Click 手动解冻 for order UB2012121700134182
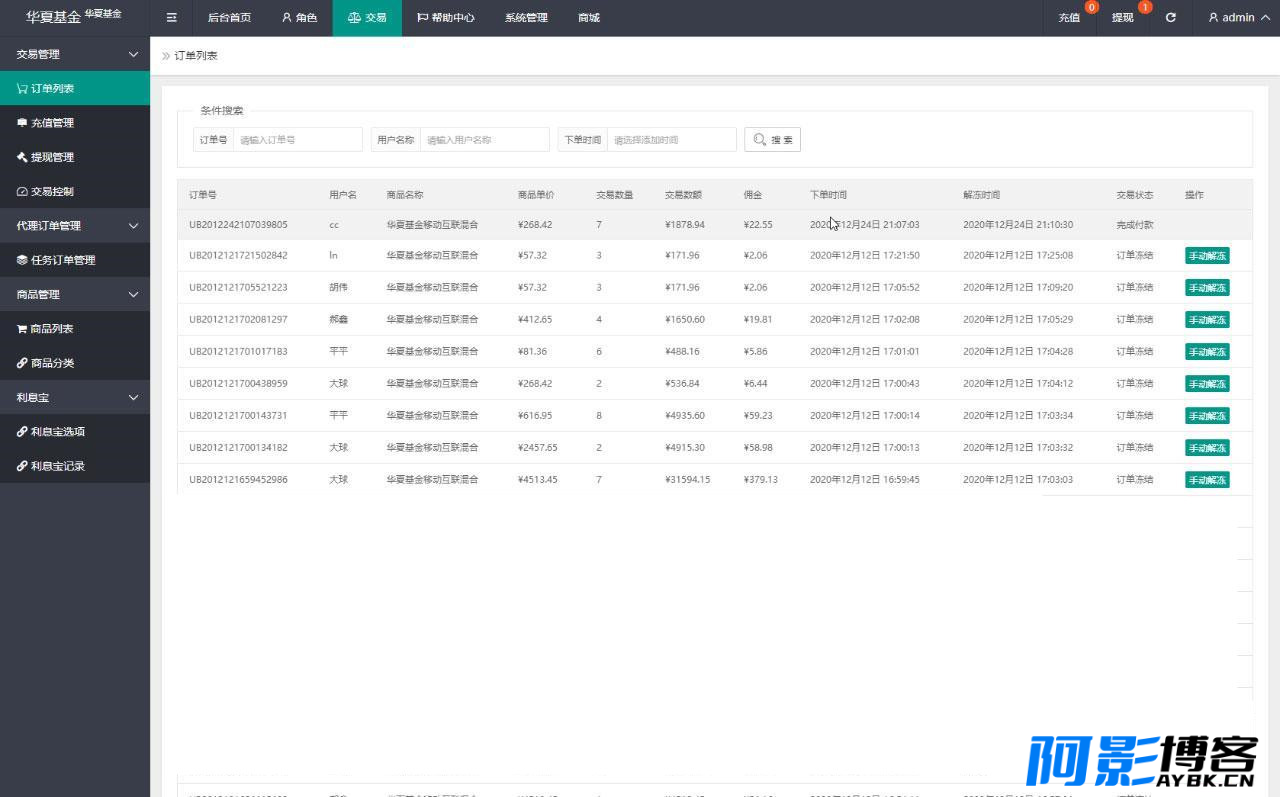The image size is (1280, 797). coord(1207,448)
